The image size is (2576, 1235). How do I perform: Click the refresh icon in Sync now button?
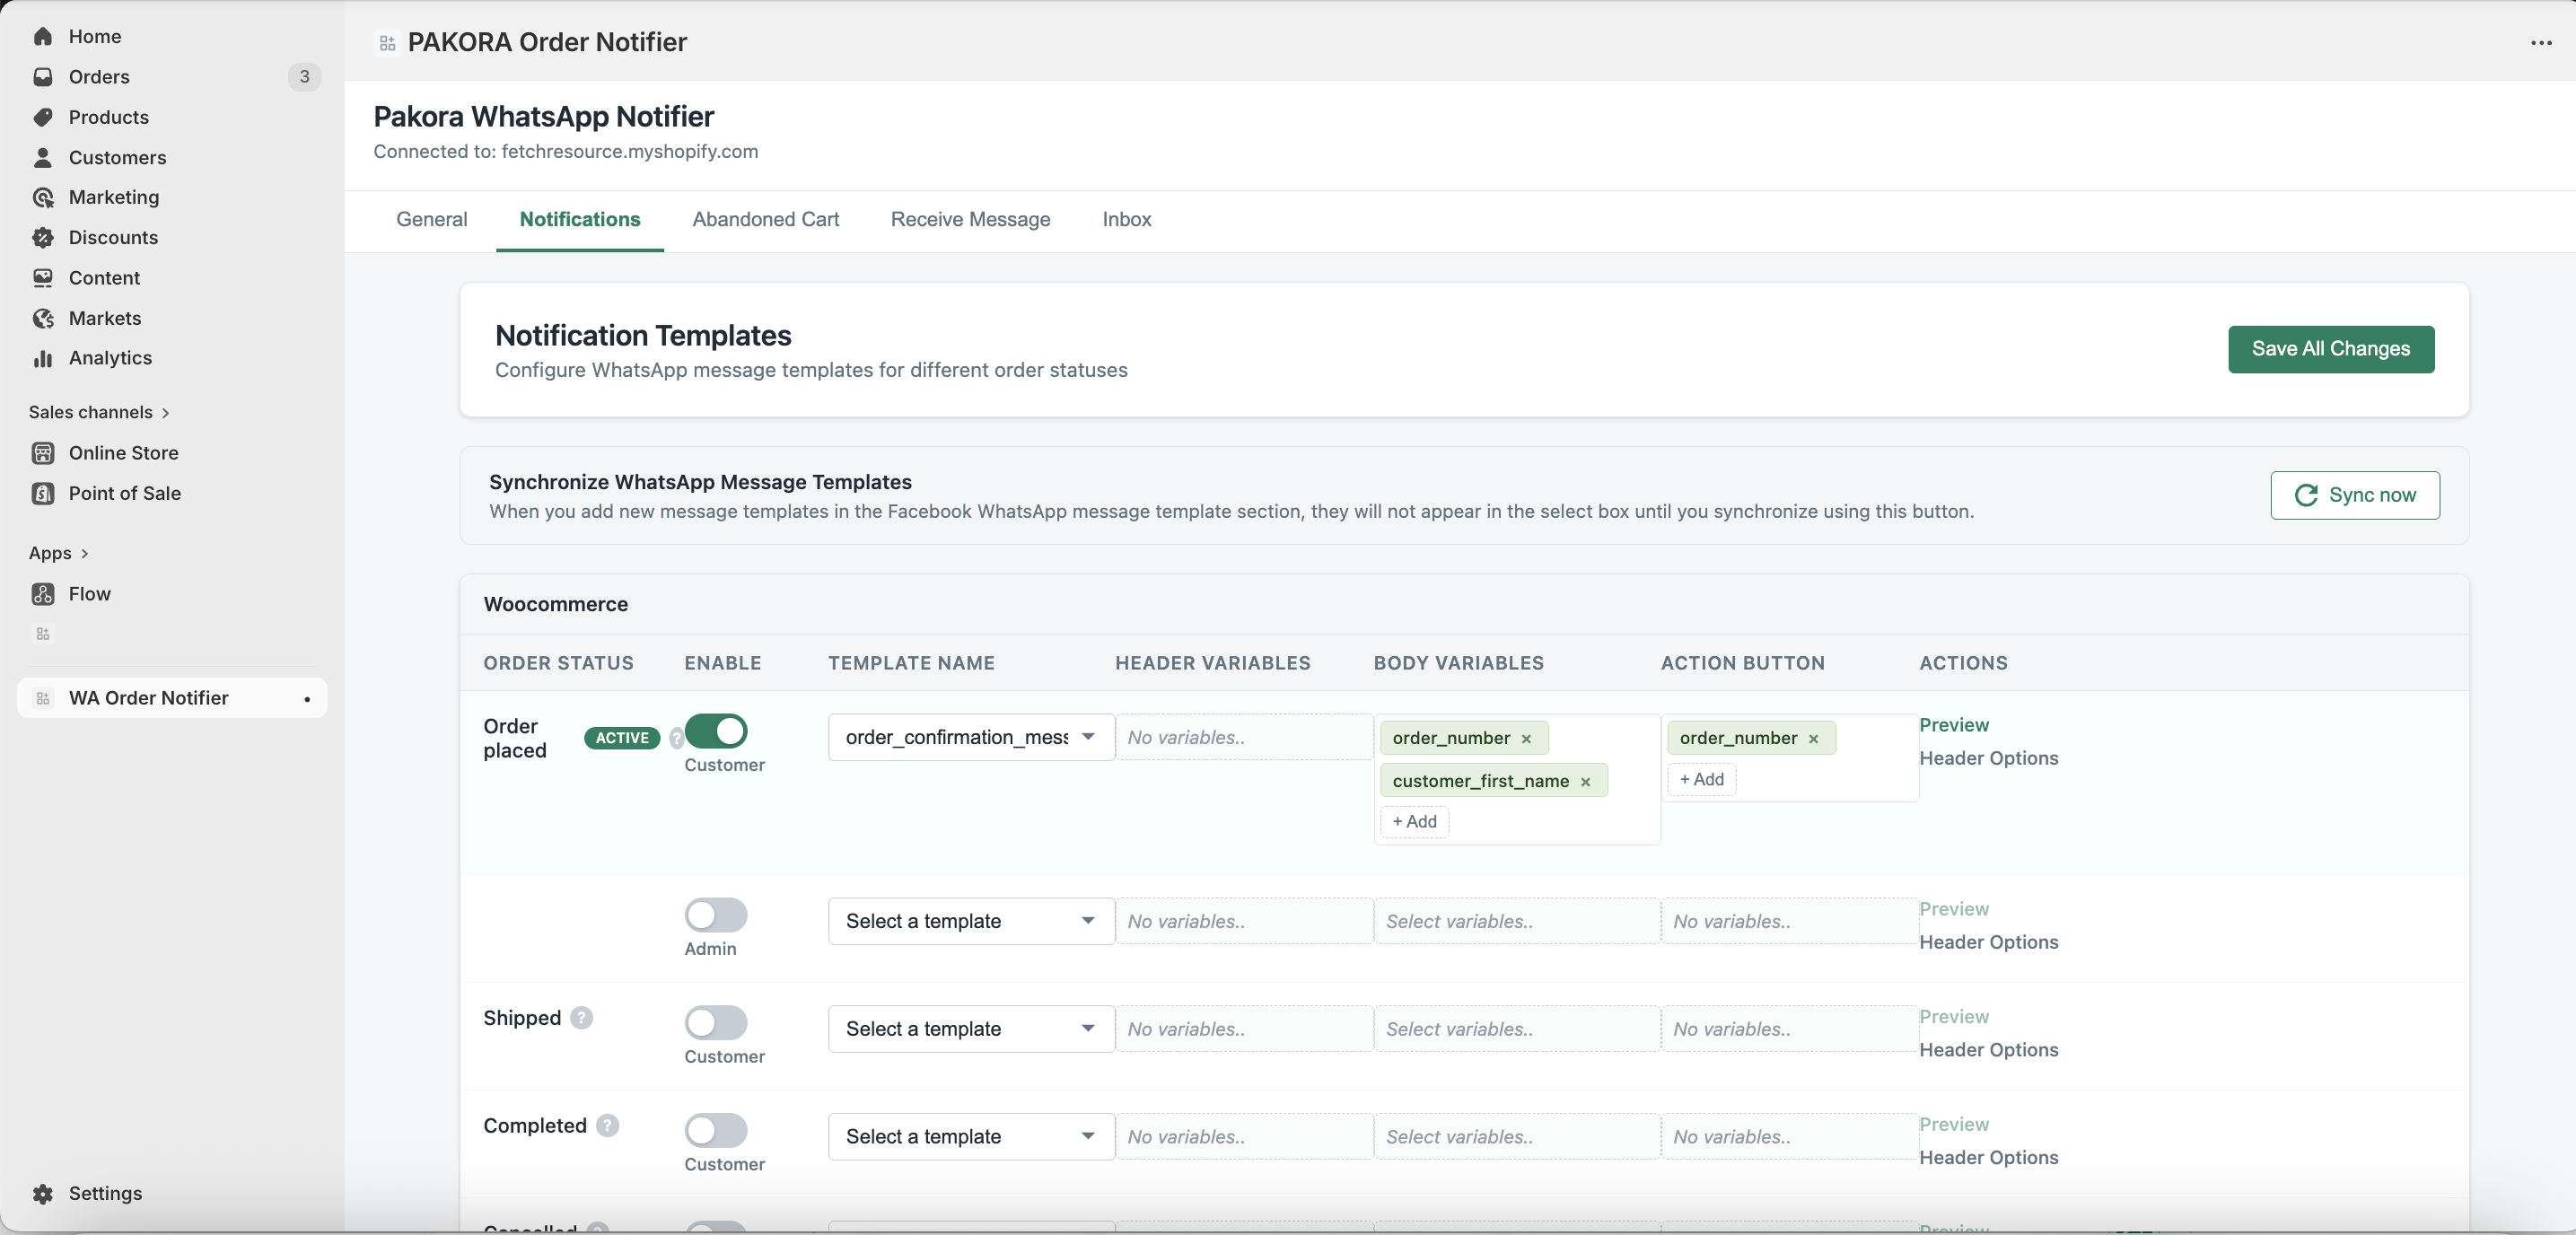coord(2306,495)
